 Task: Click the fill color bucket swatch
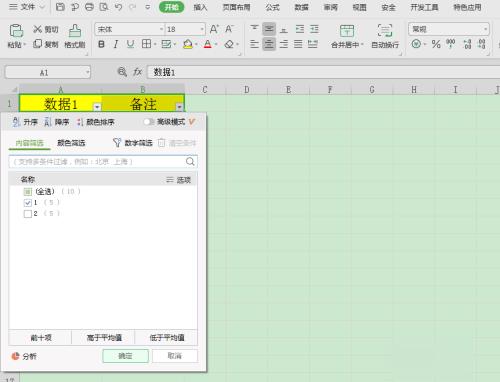188,44
